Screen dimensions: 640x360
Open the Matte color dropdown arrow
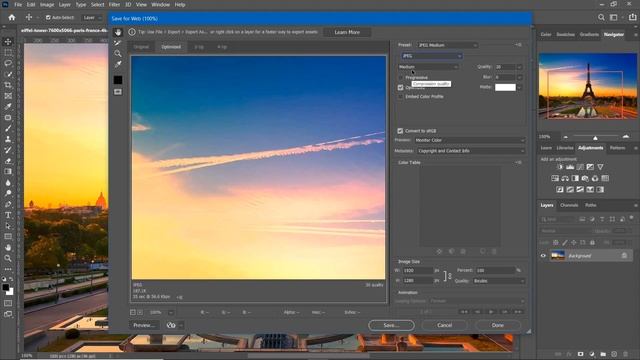pyautogui.click(x=519, y=87)
